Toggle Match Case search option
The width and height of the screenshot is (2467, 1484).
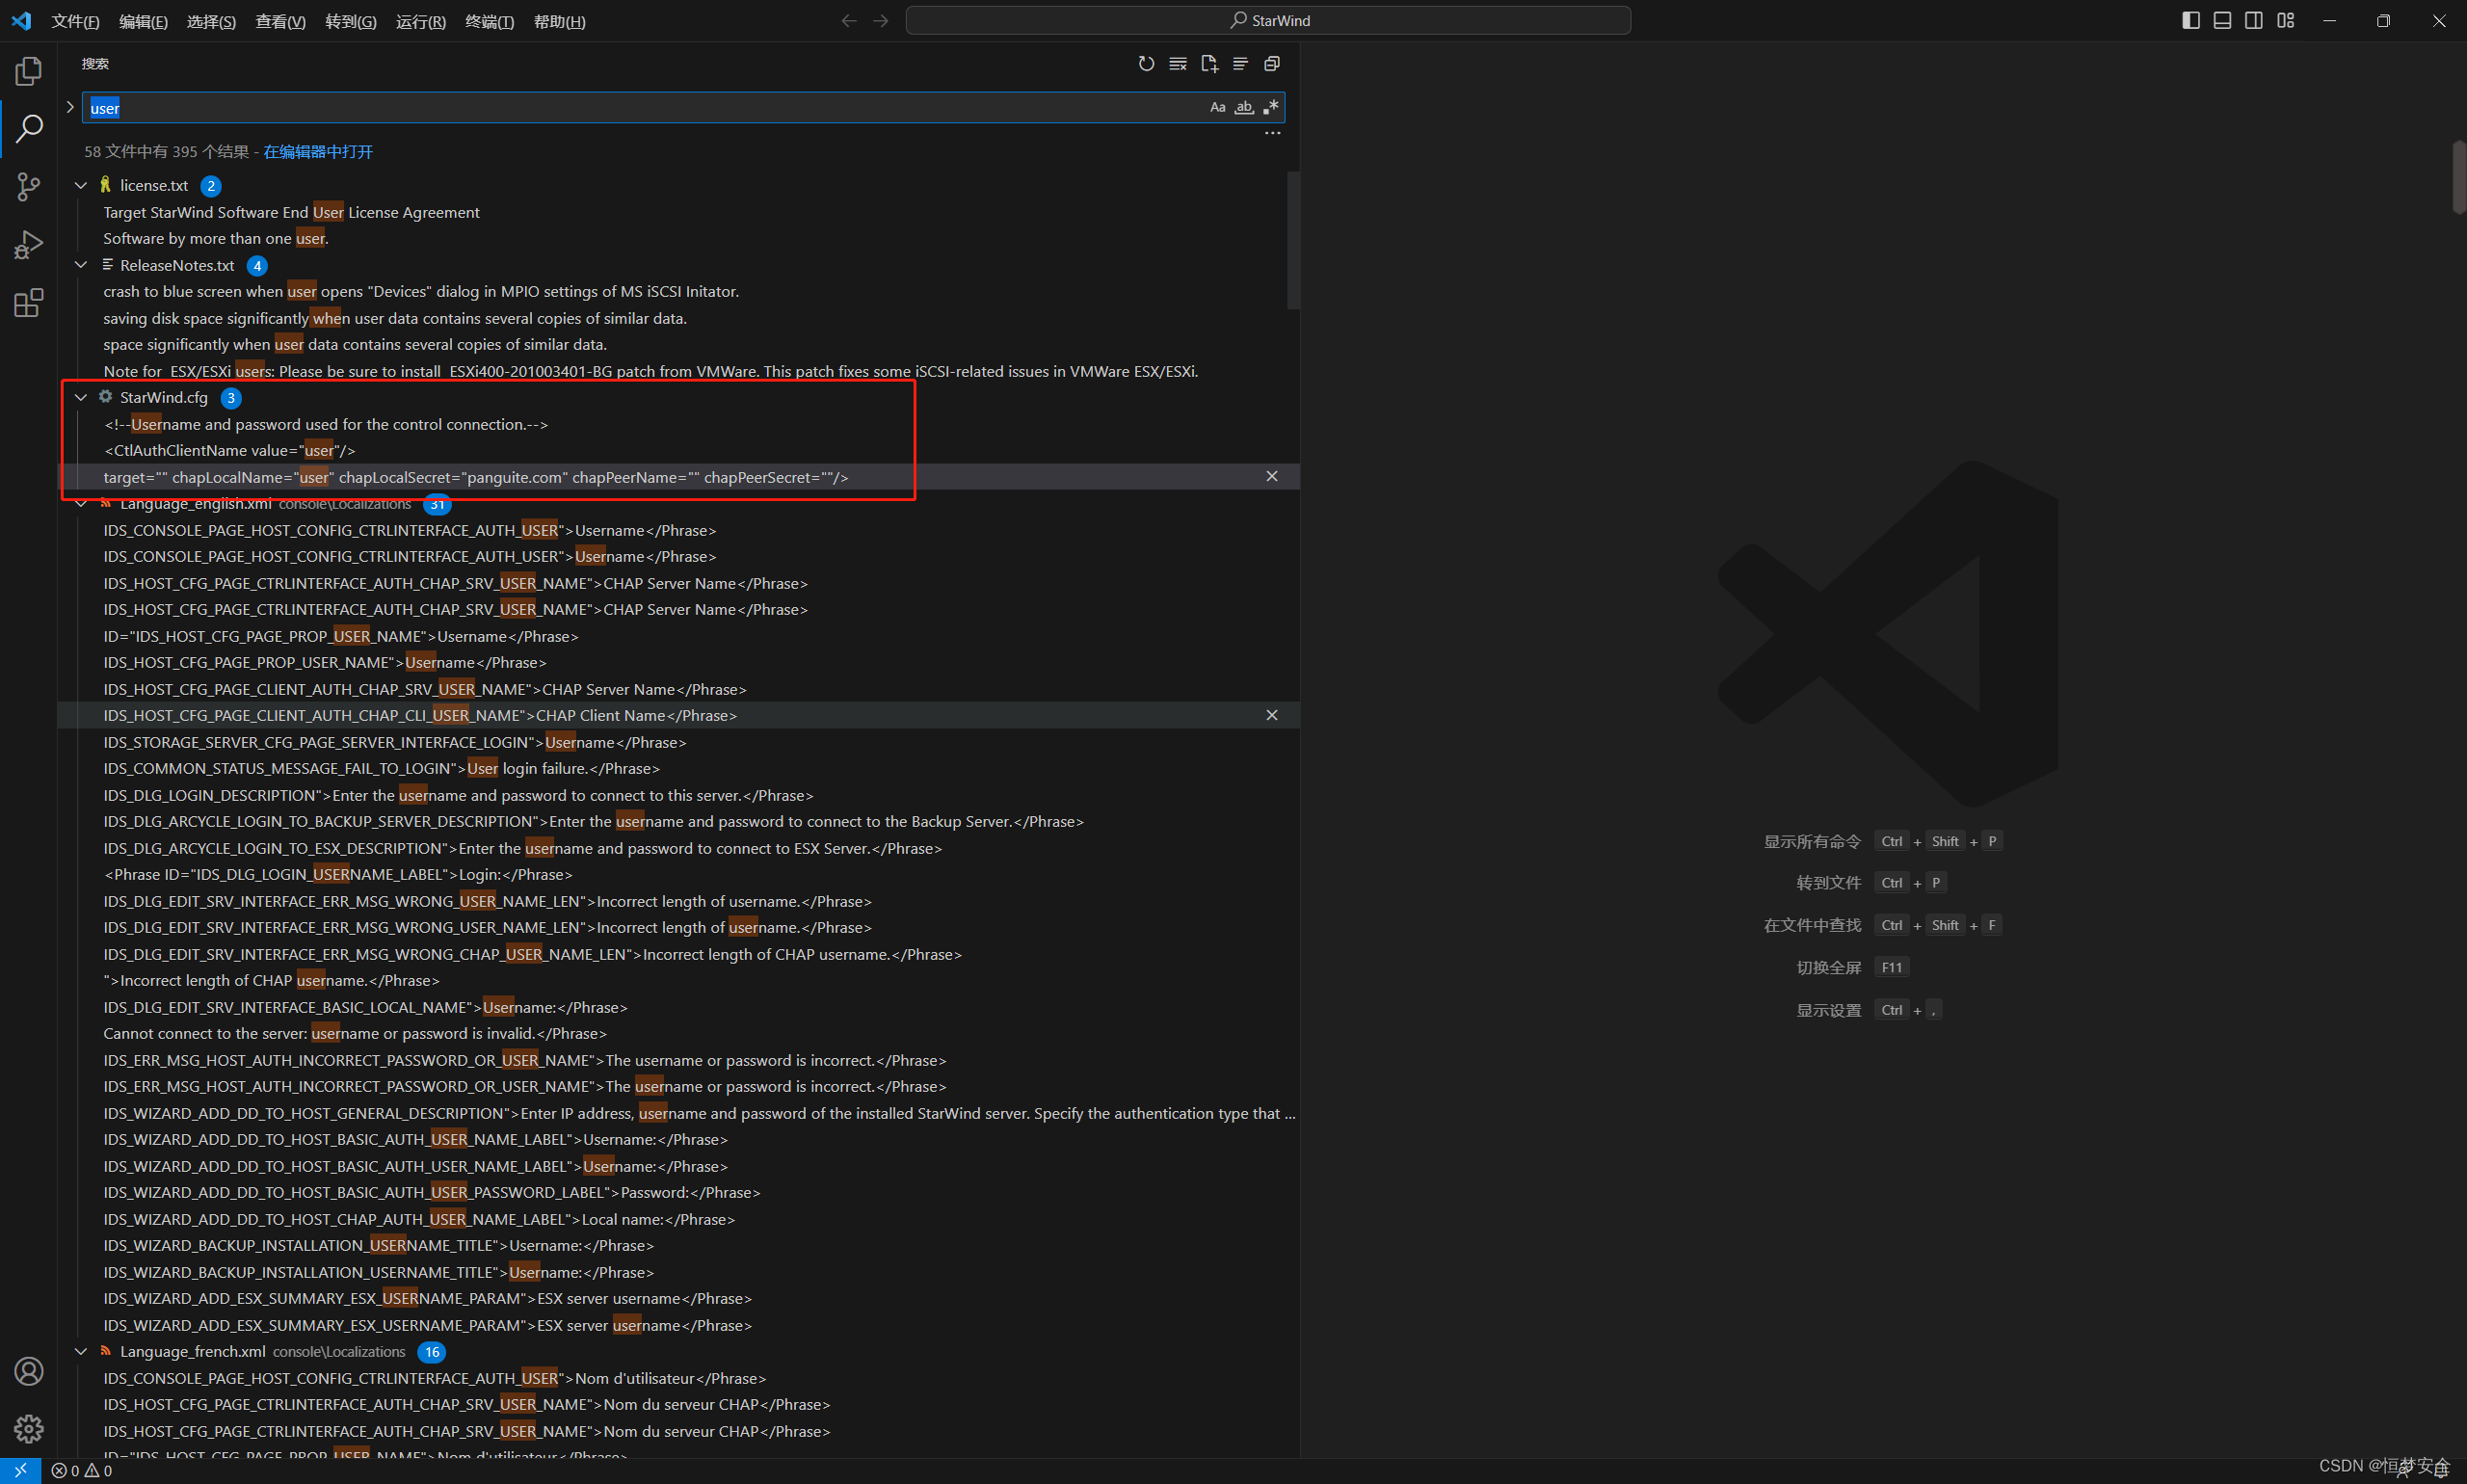pyautogui.click(x=1217, y=107)
